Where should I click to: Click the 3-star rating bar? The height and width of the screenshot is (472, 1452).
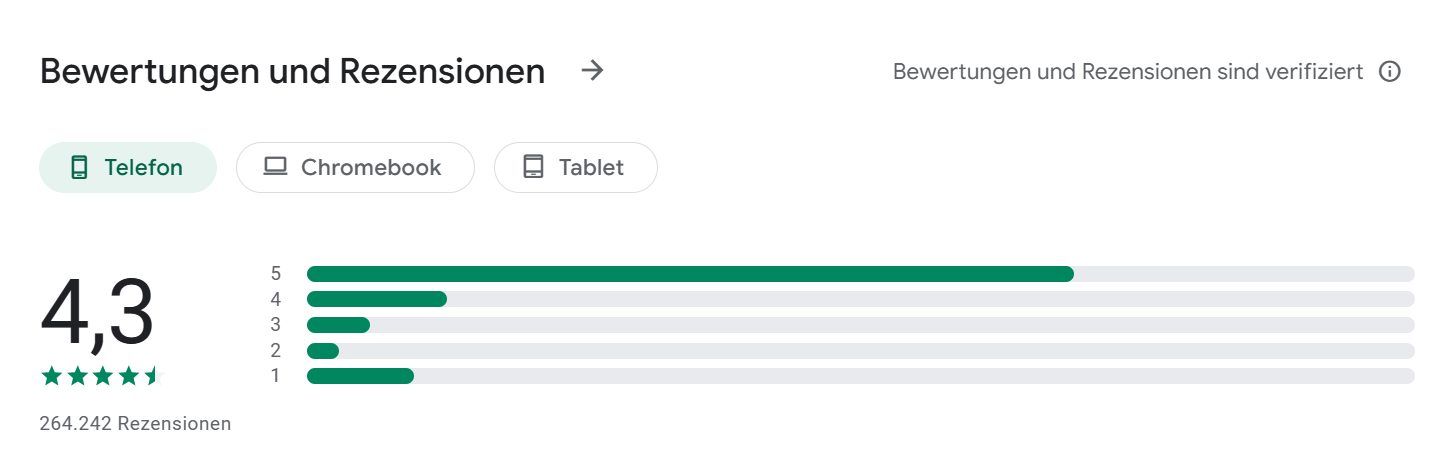[x=860, y=325]
